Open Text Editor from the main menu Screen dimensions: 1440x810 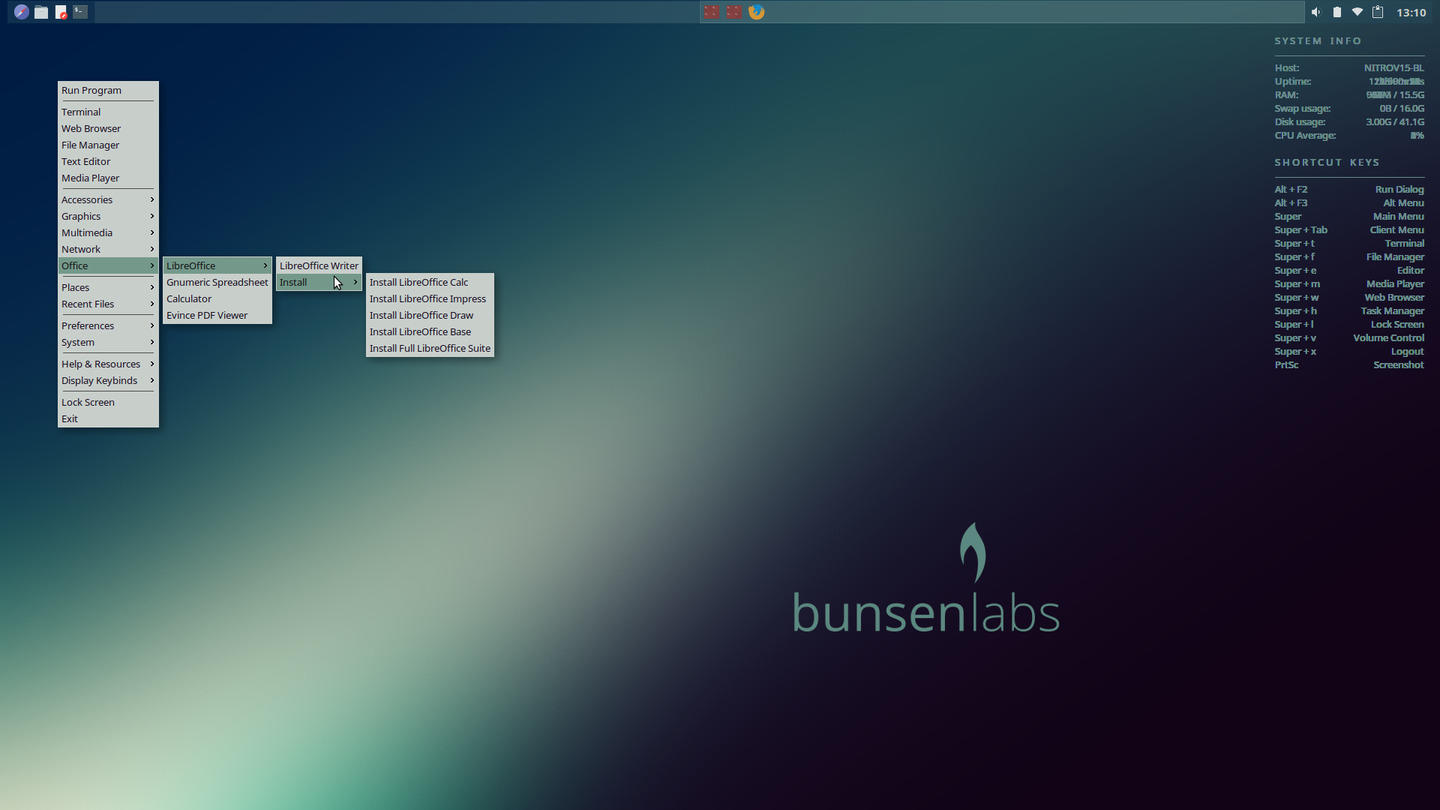tap(108, 162)
